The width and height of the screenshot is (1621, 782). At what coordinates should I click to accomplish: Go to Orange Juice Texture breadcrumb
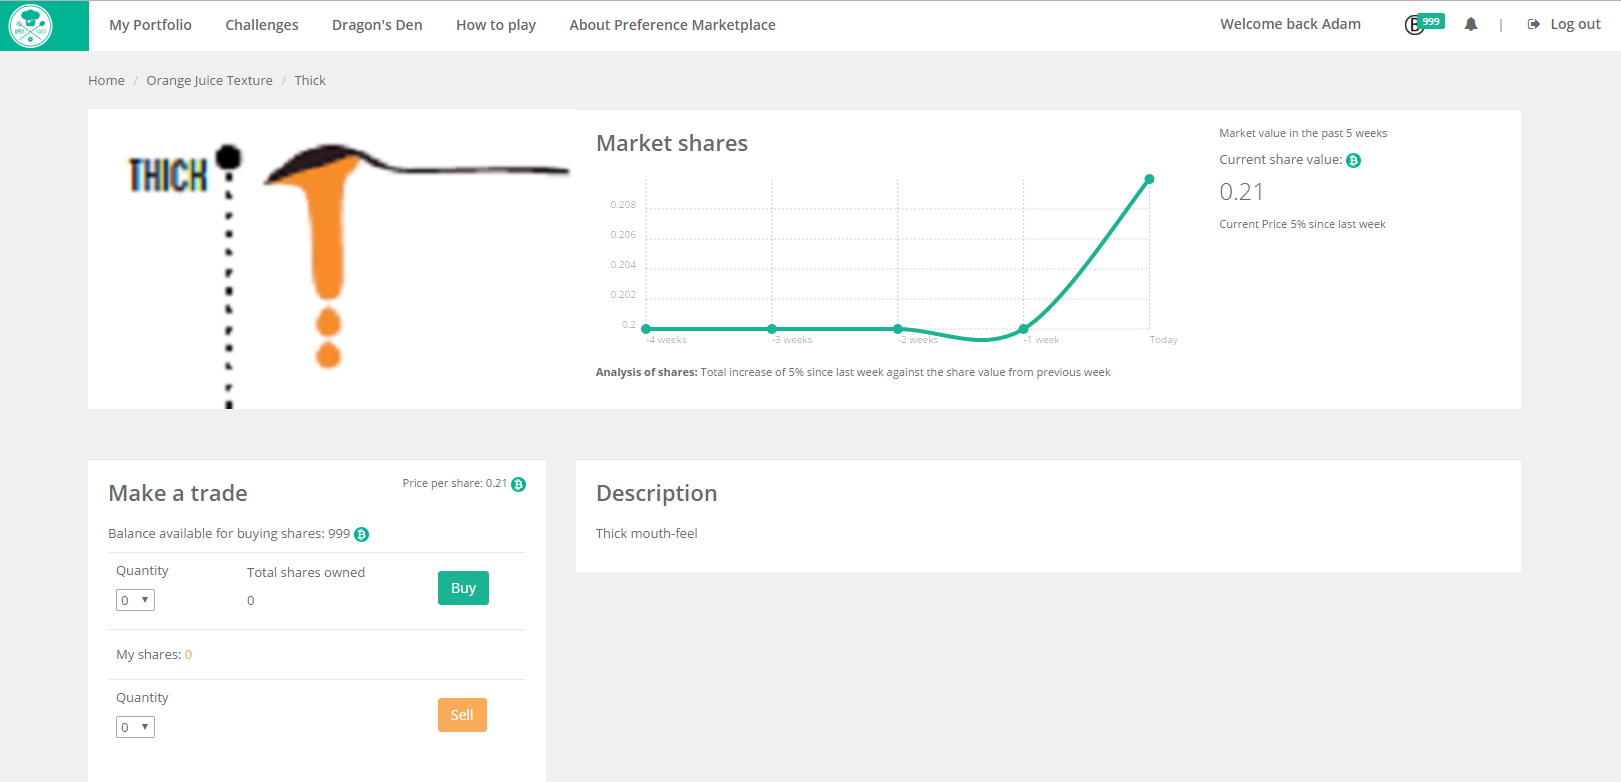coord(209,81)
